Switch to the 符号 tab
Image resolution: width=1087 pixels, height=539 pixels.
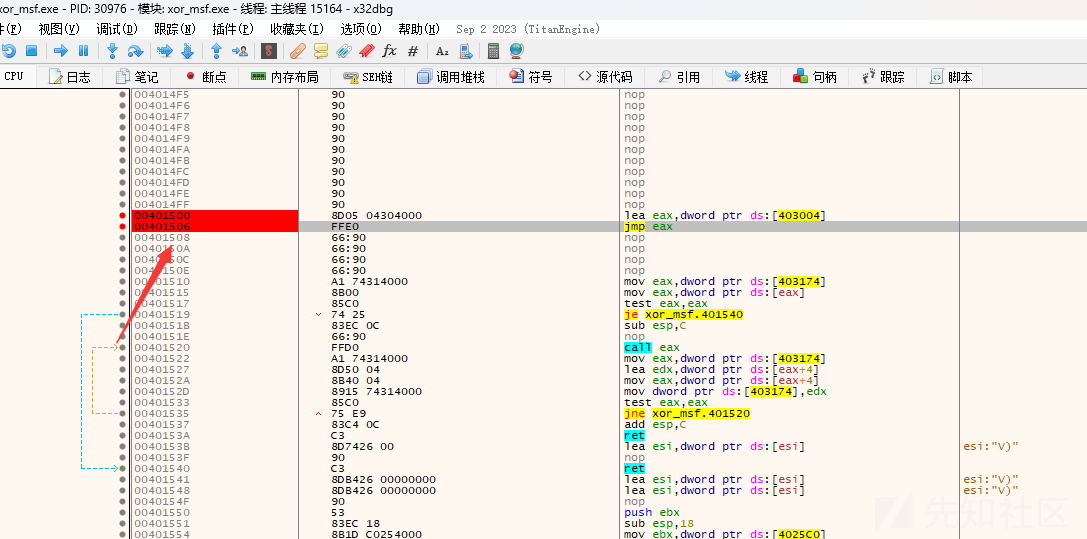(530, 77)
